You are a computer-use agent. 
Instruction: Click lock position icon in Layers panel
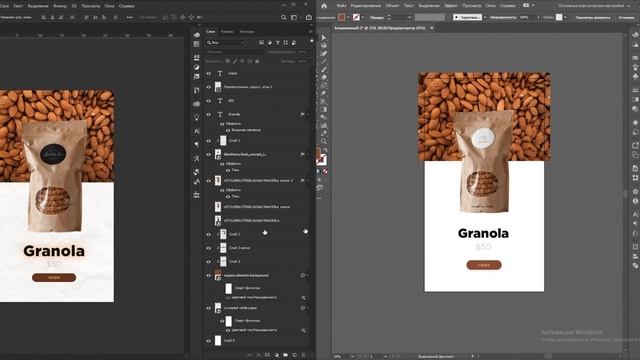coord(242,61)
